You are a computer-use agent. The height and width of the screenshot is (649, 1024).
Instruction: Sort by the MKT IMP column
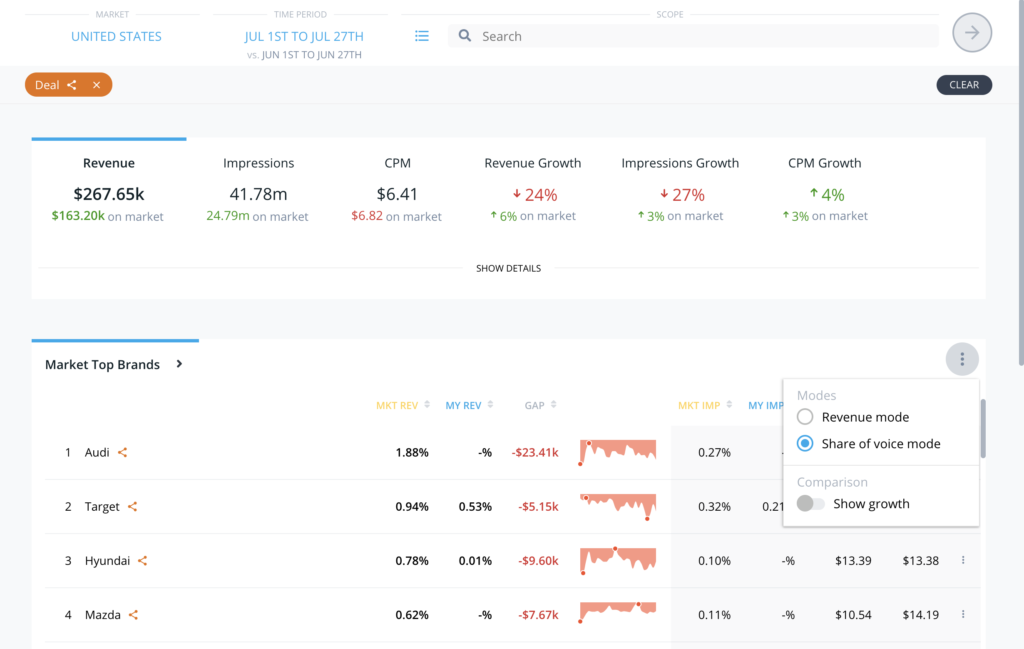point(705,405)
